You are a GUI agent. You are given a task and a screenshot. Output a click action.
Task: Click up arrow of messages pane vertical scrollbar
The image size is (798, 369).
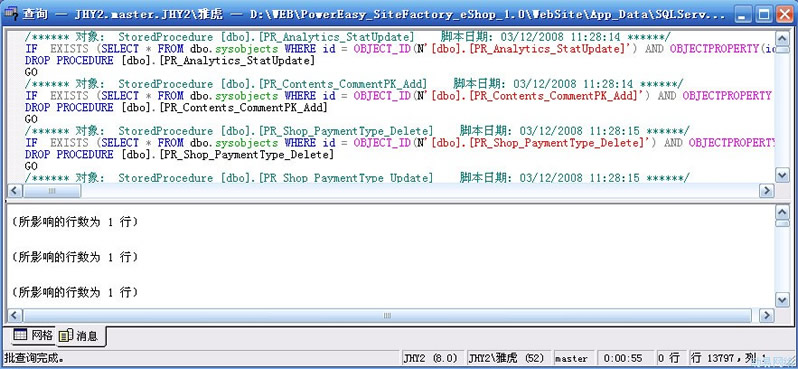point(782,213)
